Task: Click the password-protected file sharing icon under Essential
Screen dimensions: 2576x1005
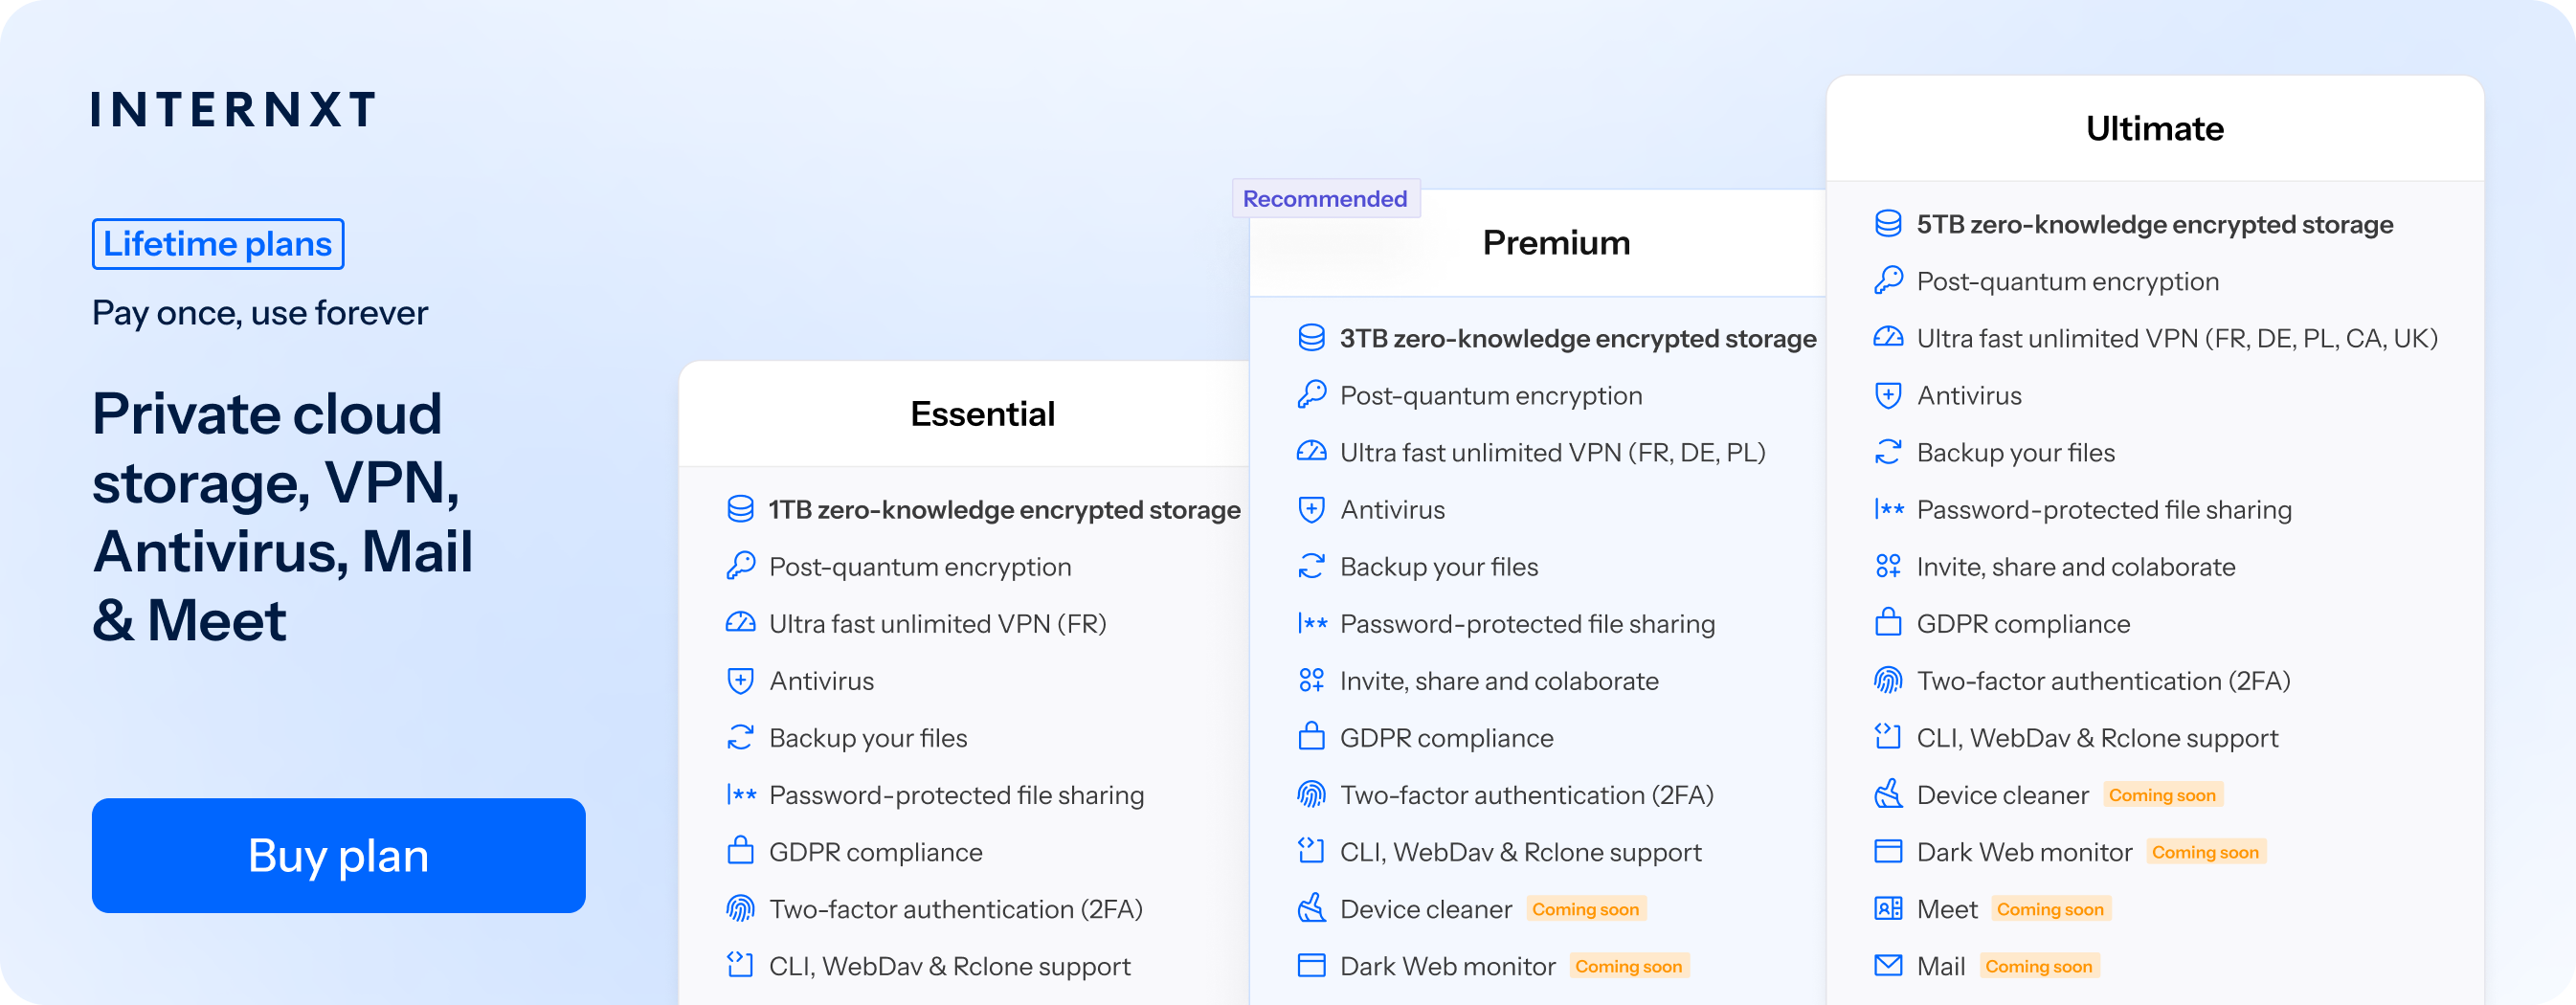Action: [739, 795]
